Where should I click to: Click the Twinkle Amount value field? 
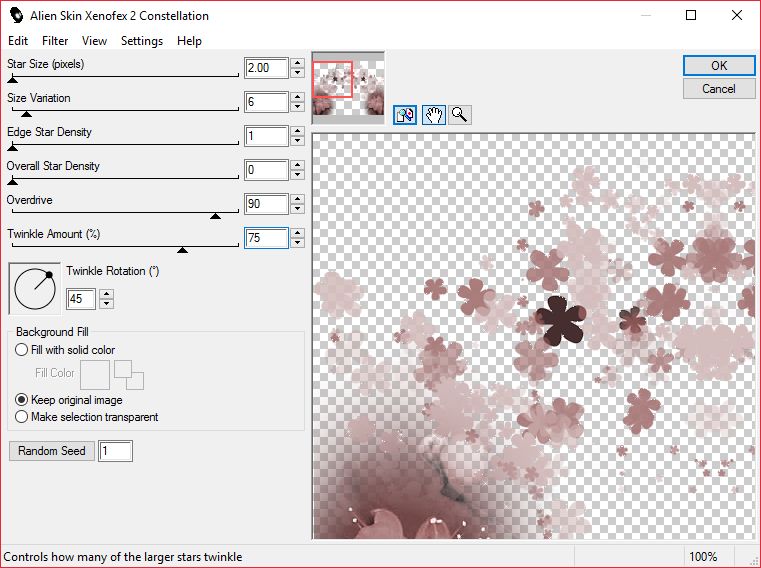(266, 238)
